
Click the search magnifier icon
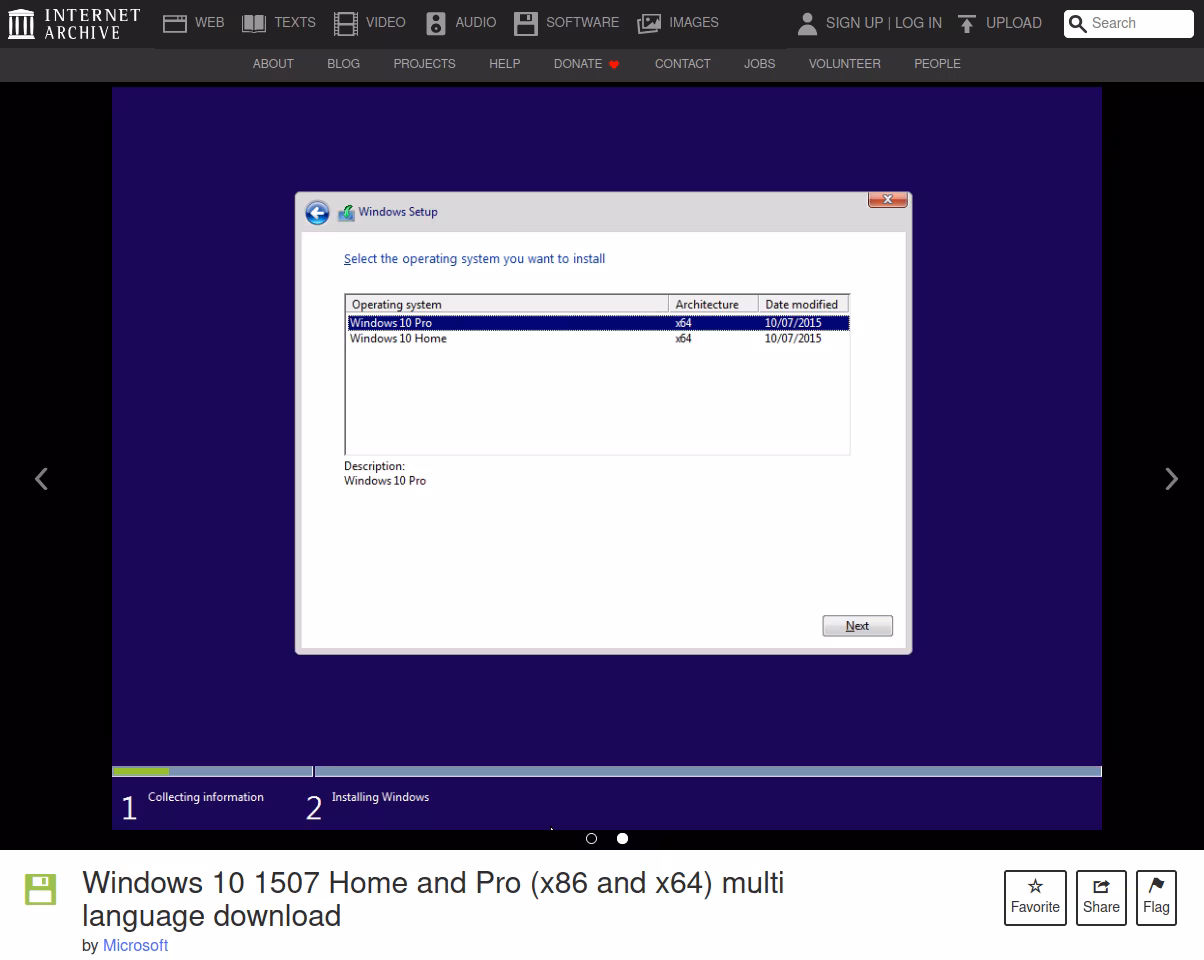click(1077, 24)
